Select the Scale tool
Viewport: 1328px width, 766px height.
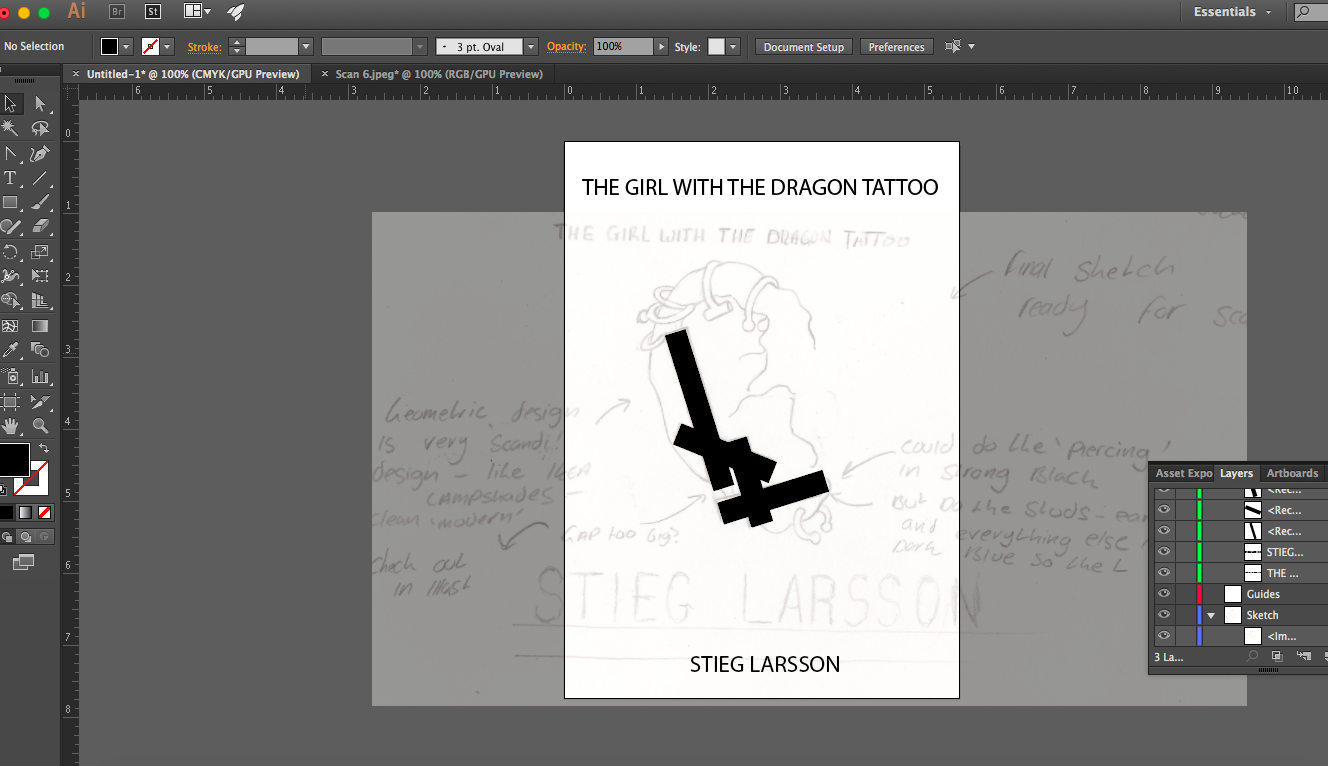tap(40, 252)
